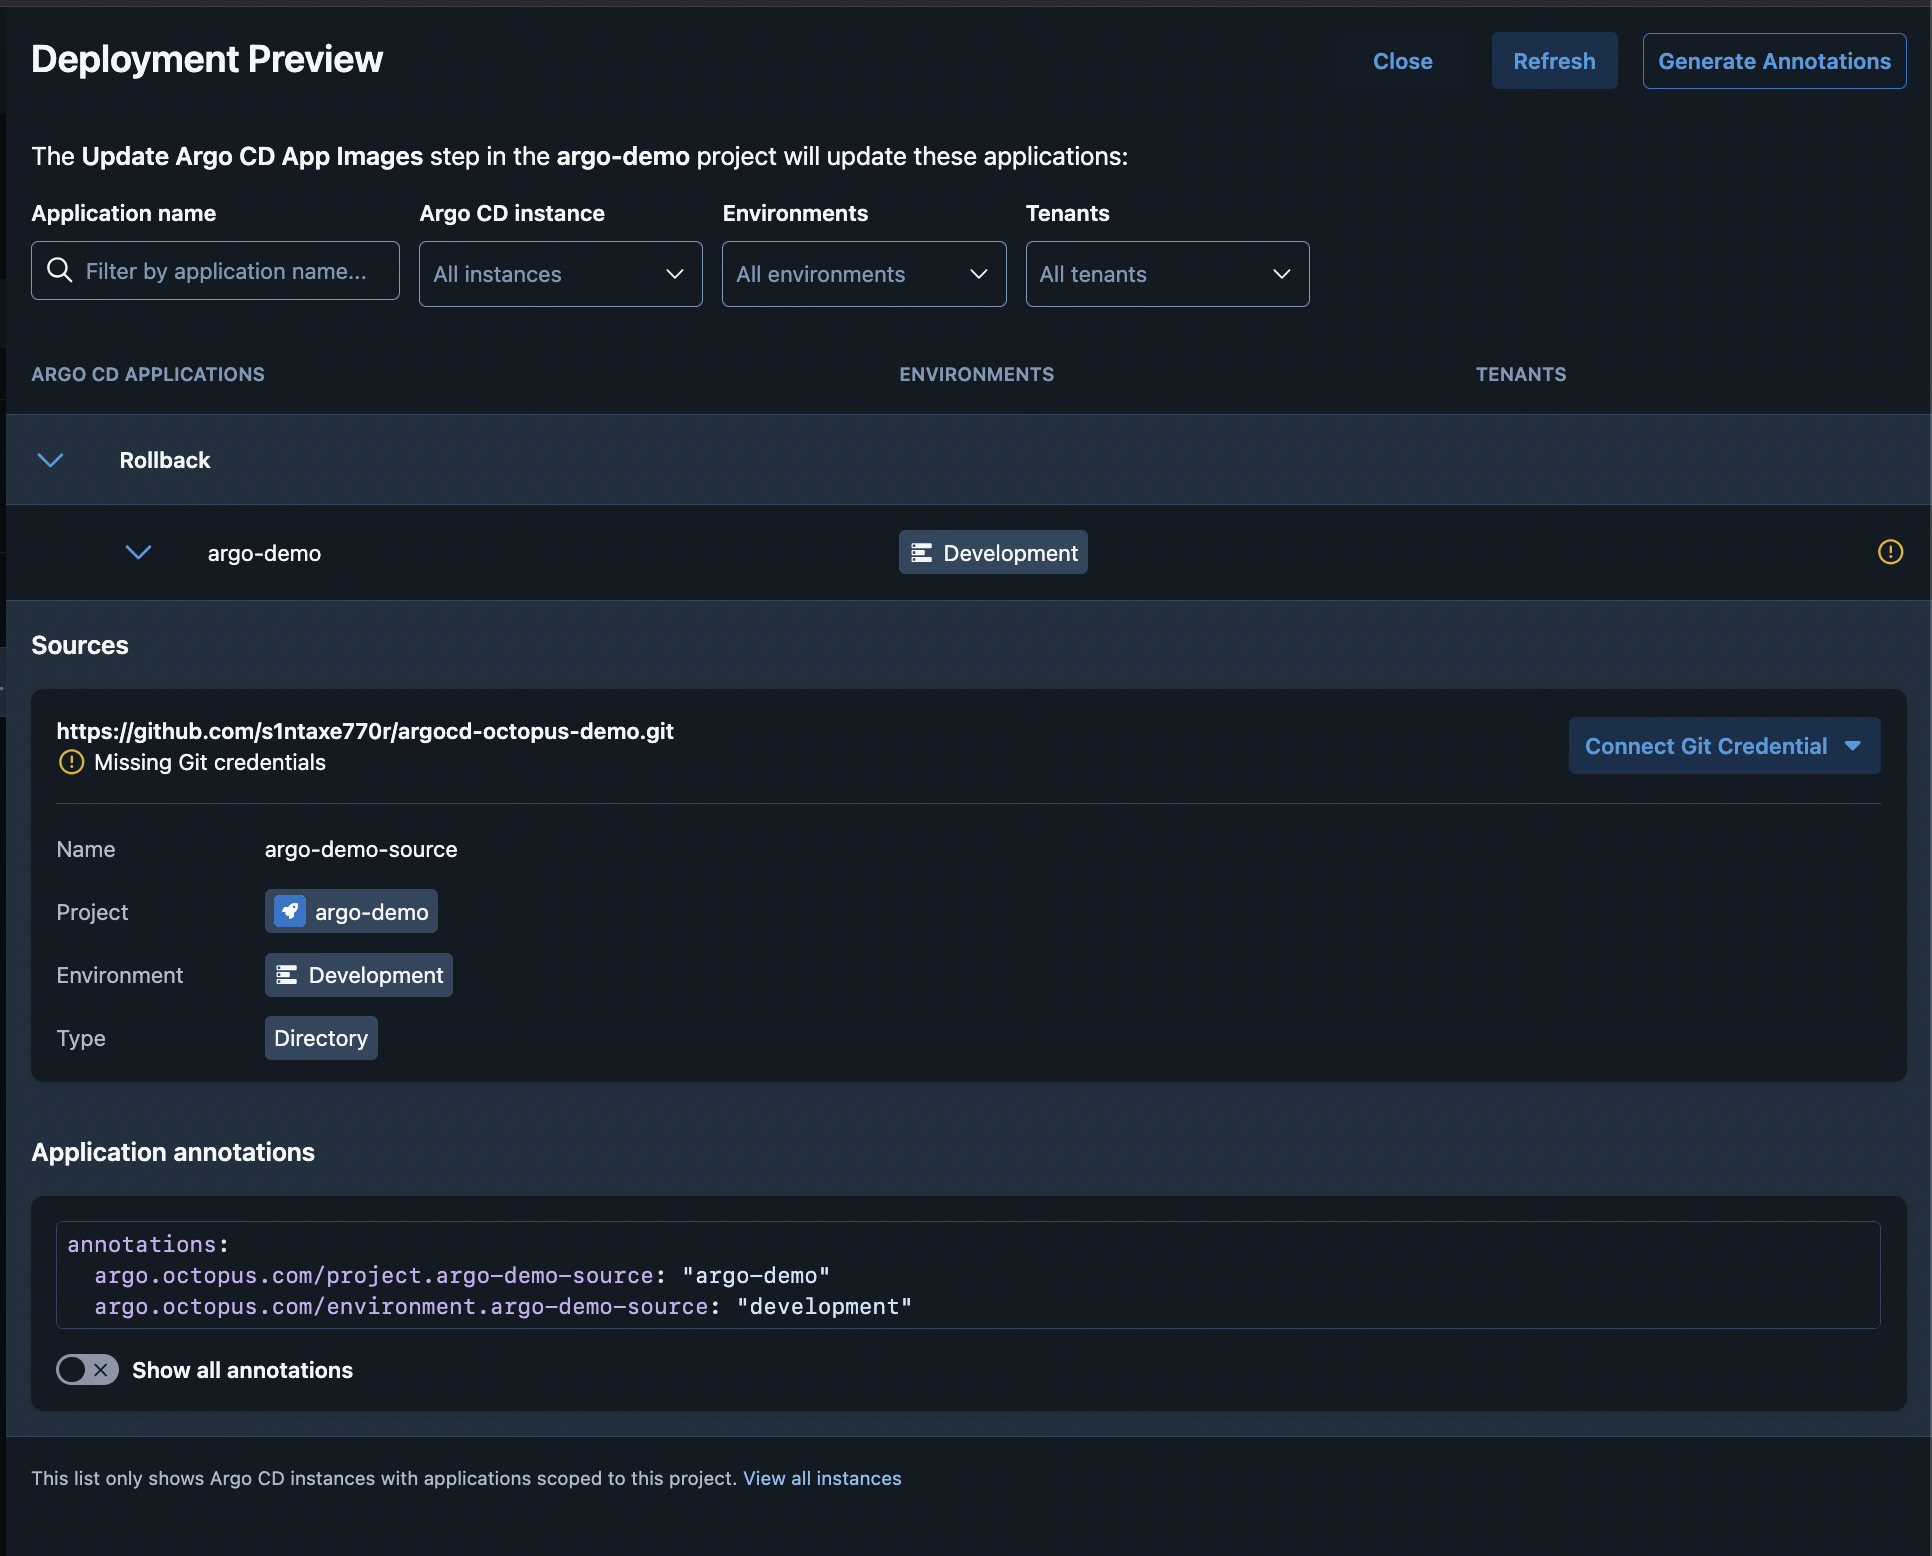Click the ENVIRONMENTS column header
The image size is (1932, 1556).
click(976, 374)
